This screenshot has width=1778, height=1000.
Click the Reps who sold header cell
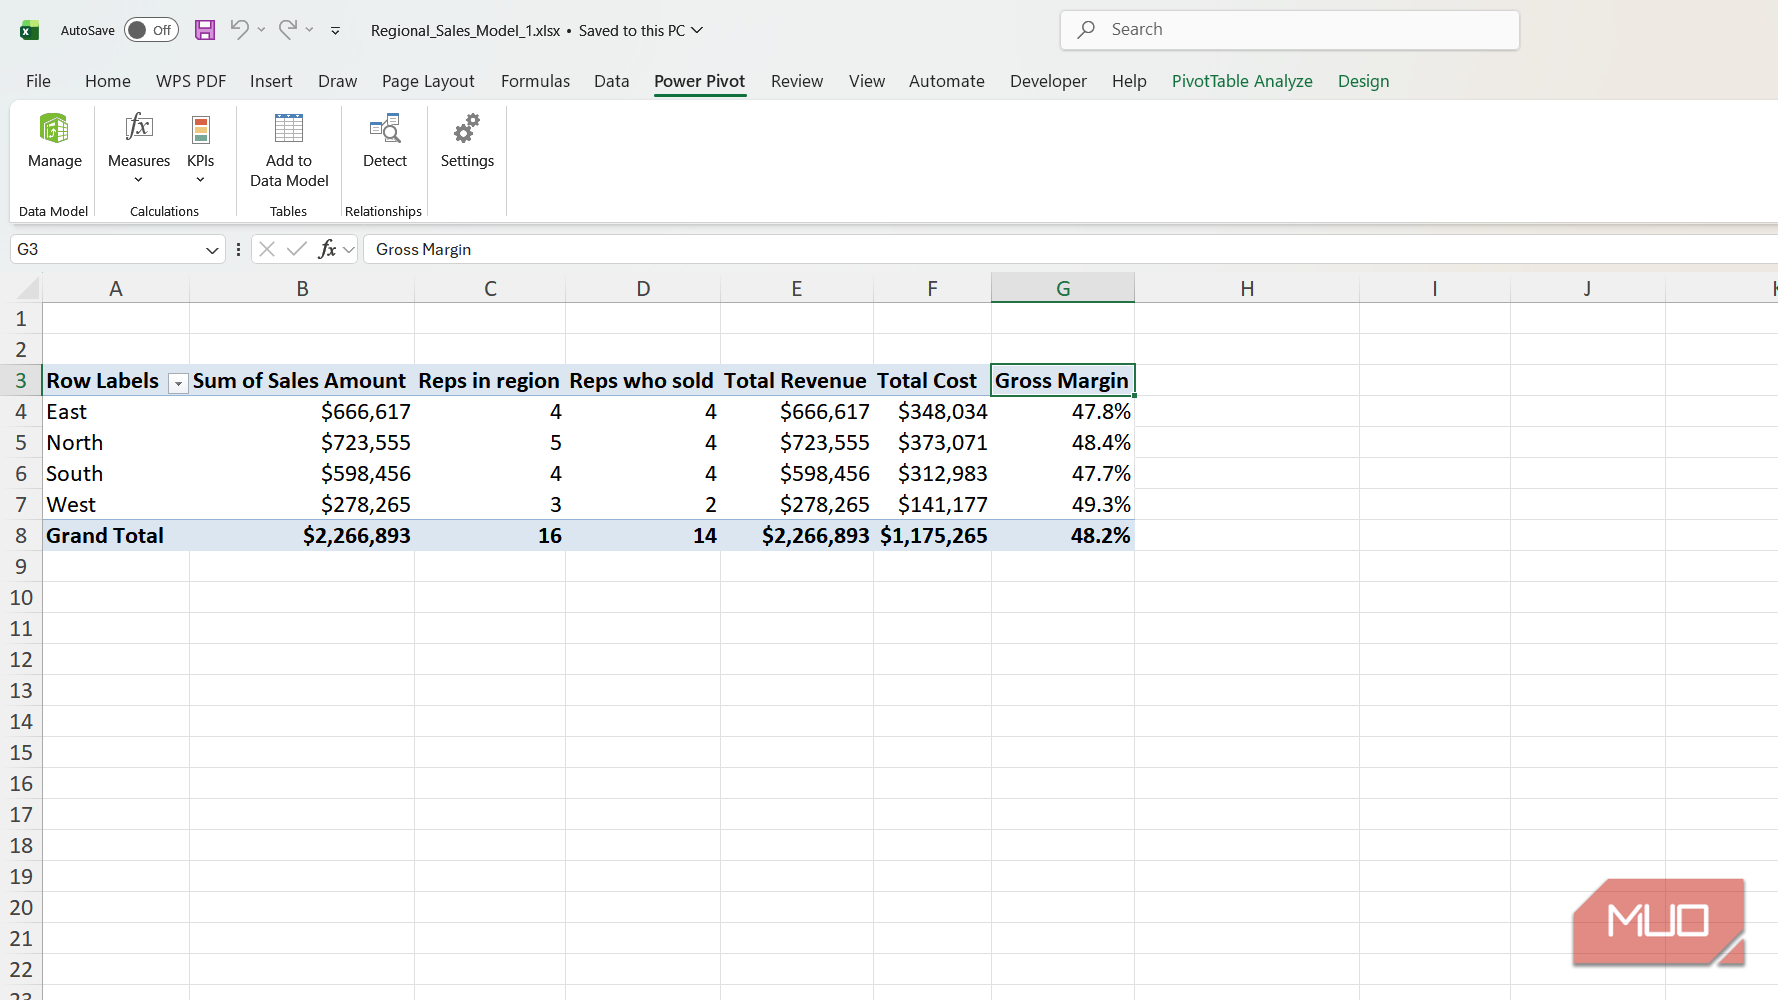tap(643, 380)
